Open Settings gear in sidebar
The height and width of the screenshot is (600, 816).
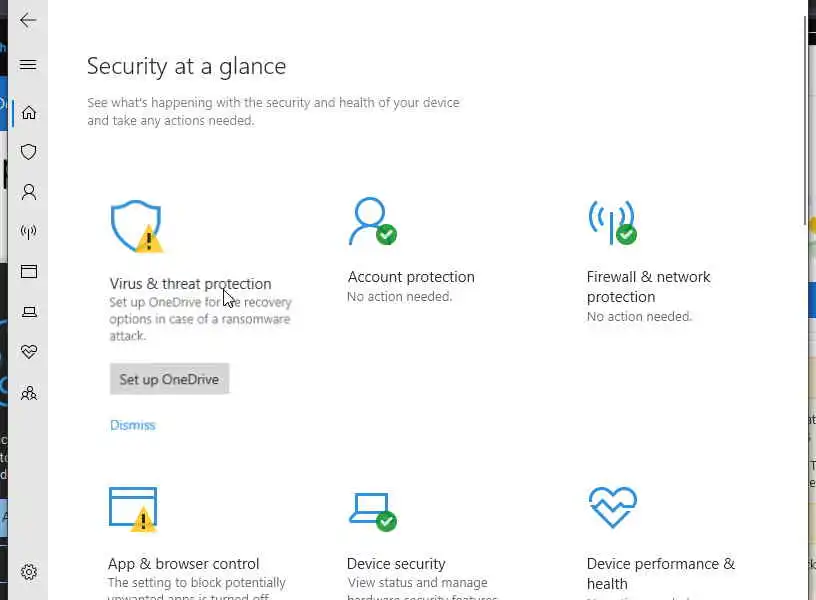click(x=29, y=572)
